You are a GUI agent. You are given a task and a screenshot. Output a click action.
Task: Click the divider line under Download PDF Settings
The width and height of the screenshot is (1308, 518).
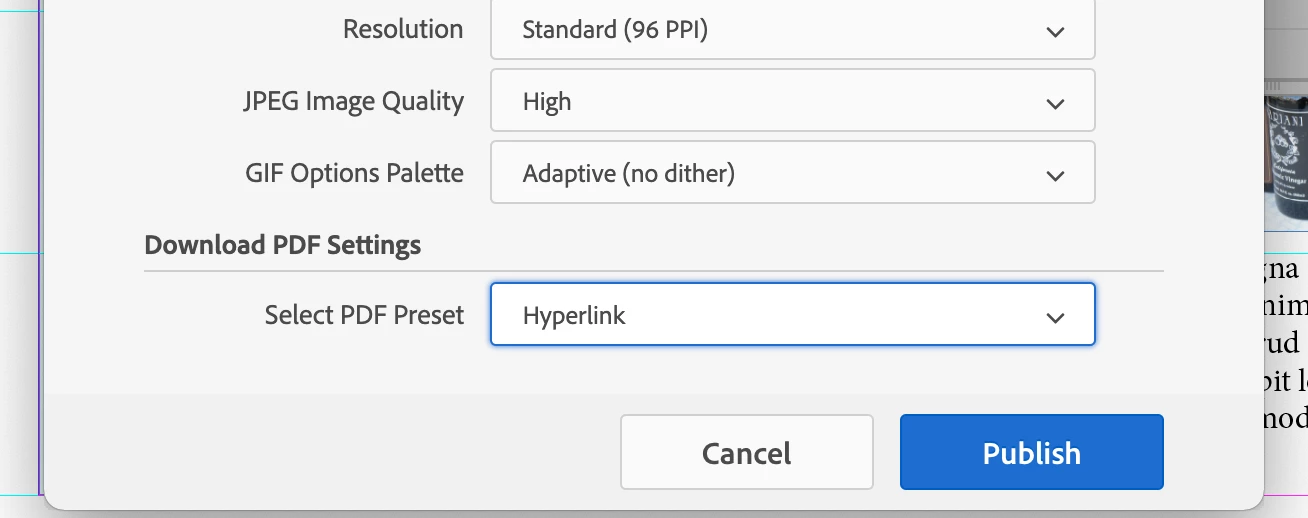653,271
